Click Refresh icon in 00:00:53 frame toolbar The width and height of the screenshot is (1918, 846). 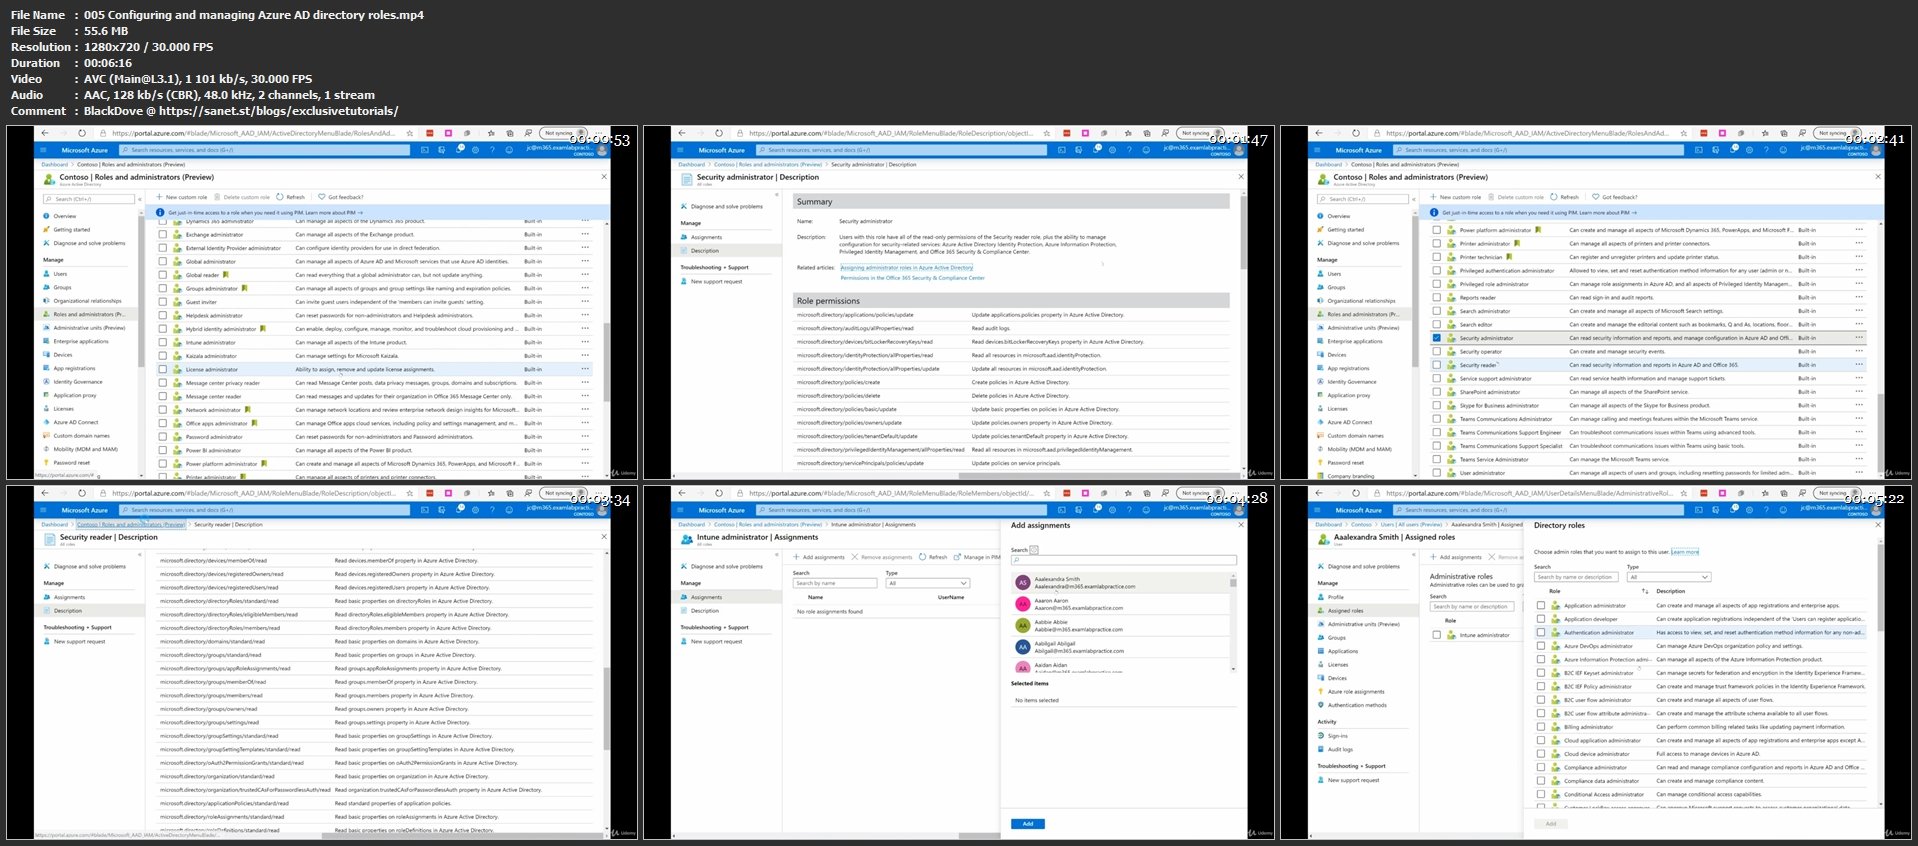pyautogui.click(x=280, y=197)
